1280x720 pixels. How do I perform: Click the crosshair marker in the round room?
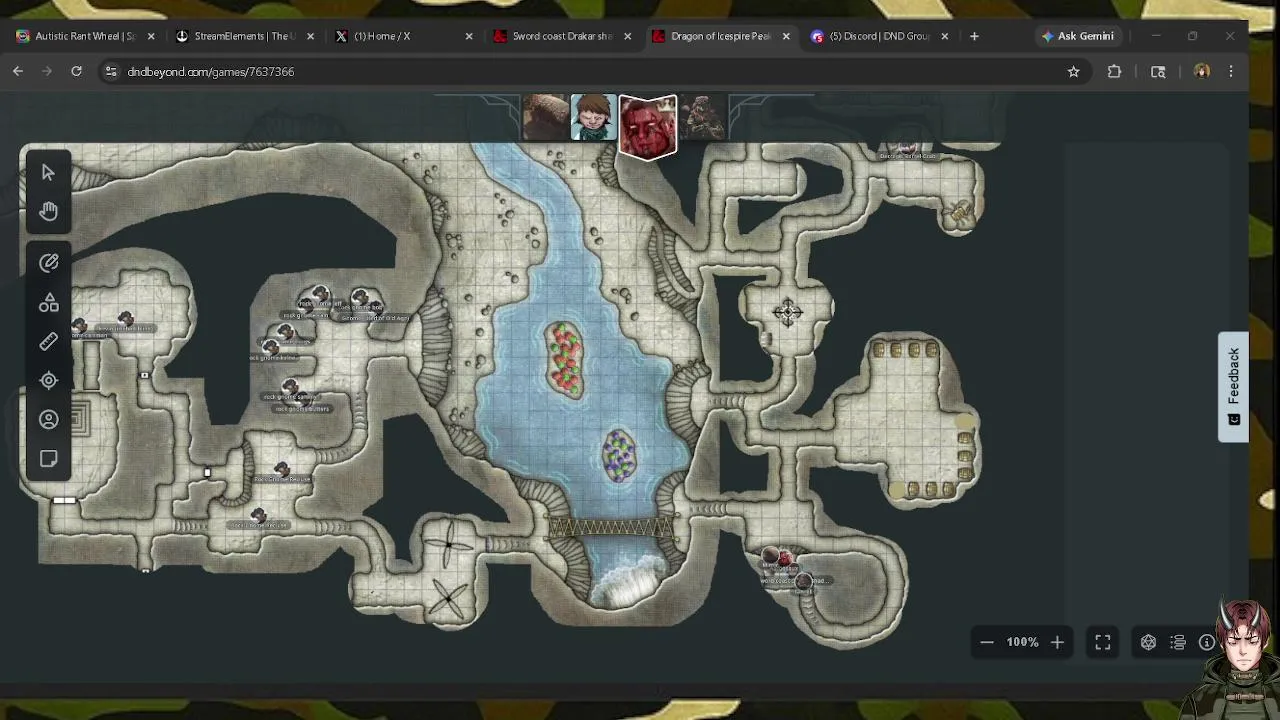[787, 313]
